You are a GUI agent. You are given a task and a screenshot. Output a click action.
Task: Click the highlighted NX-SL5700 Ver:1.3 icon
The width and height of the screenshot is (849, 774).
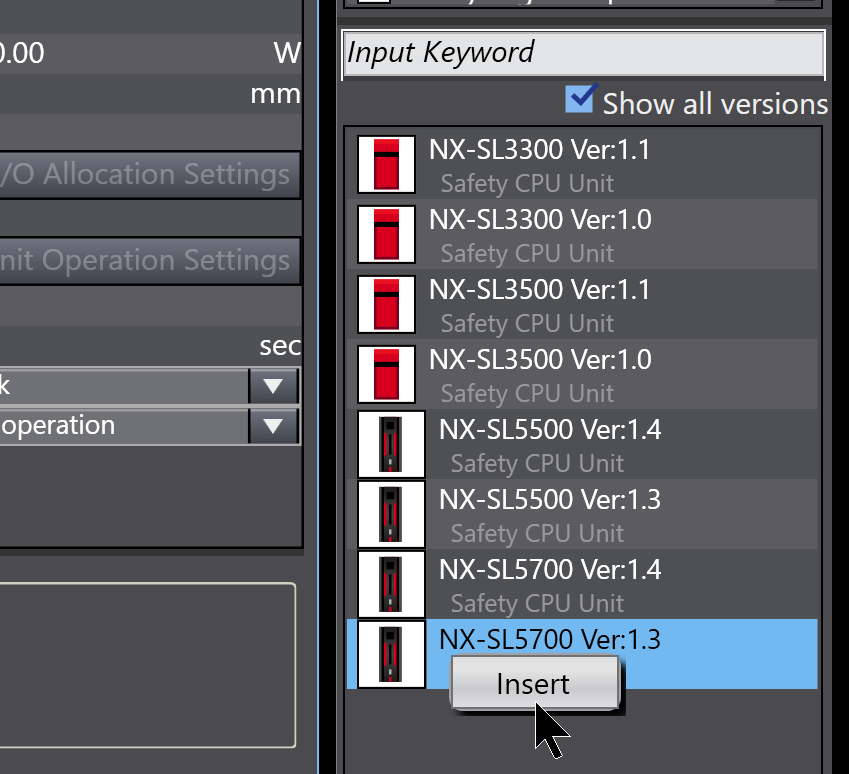point(391,654)
